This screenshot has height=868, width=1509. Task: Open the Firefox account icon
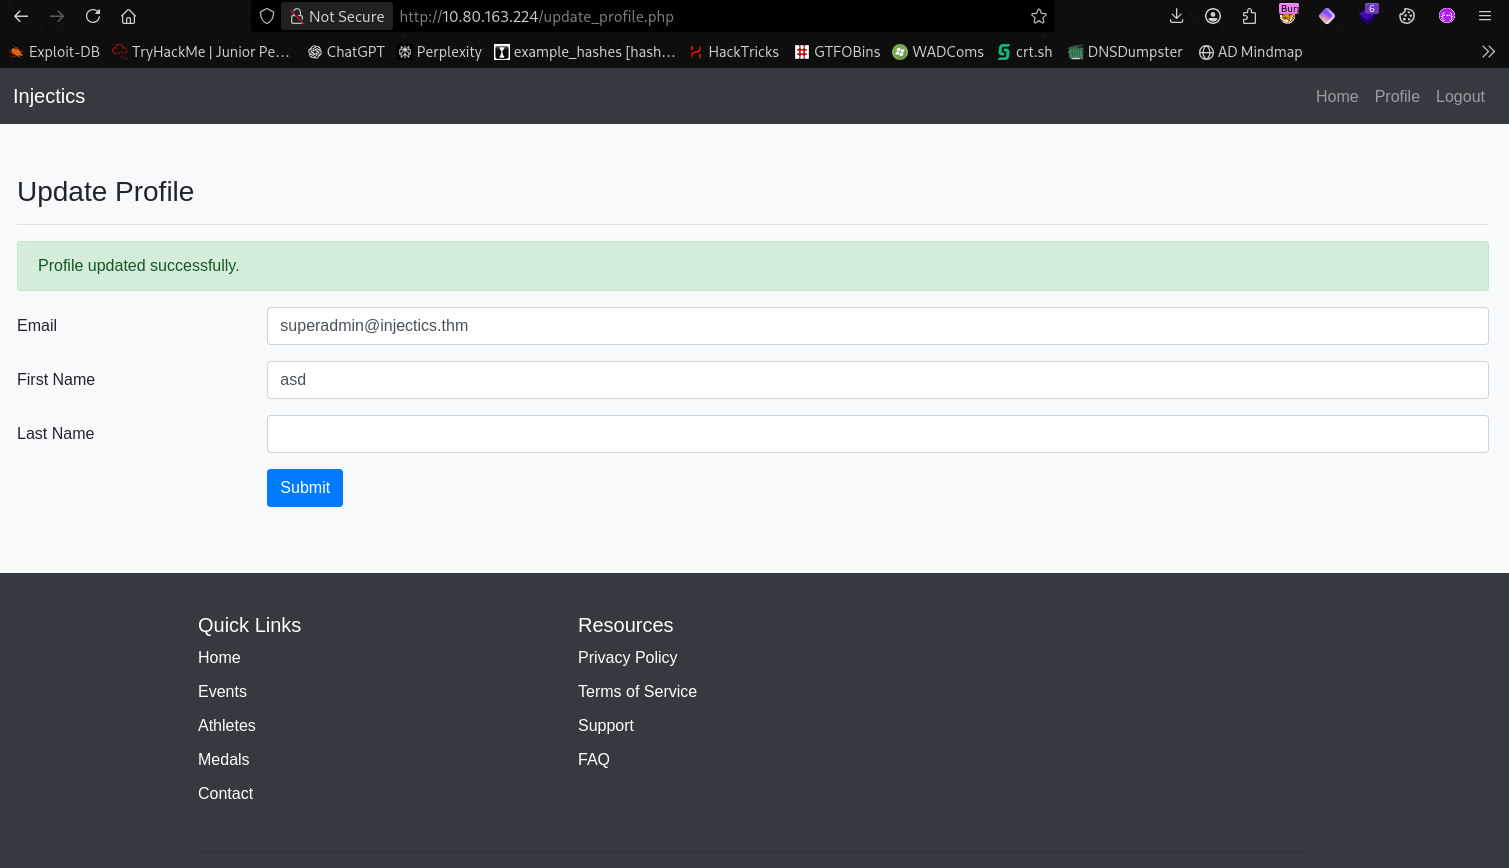click(x=1213, y=16)
